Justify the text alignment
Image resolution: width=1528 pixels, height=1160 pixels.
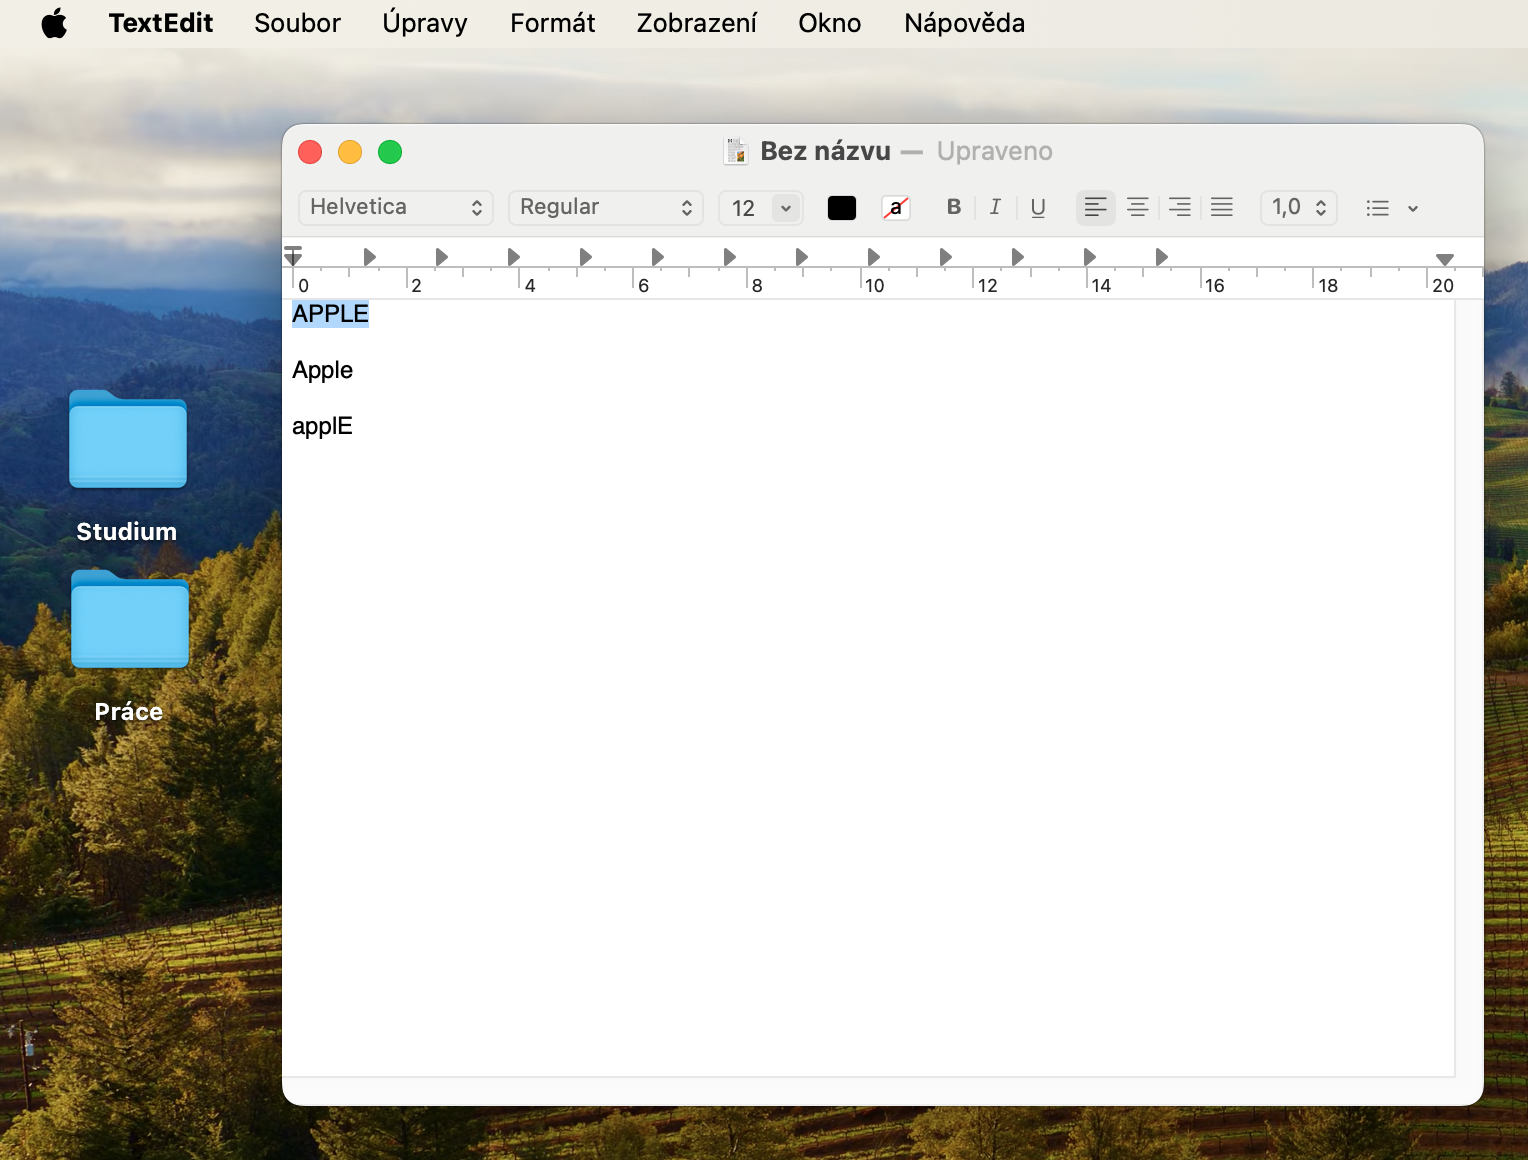[1222, 207]
